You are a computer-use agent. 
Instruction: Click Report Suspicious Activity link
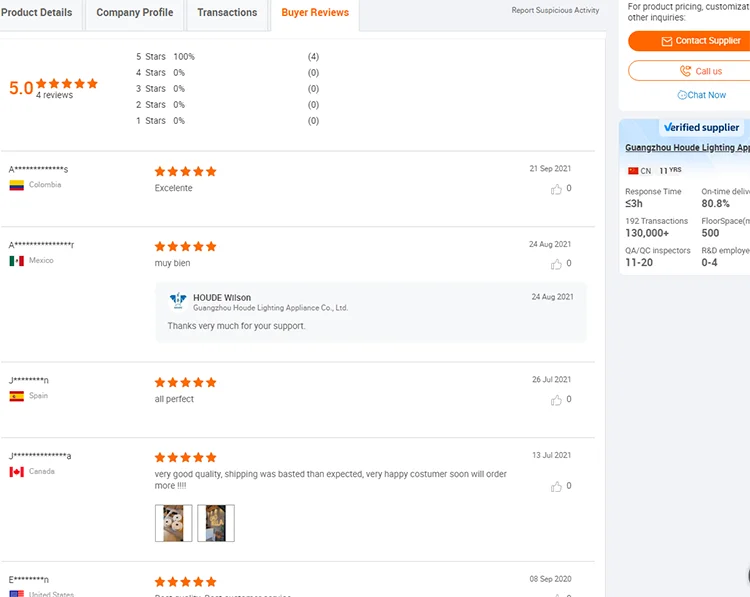click(555, 10)
